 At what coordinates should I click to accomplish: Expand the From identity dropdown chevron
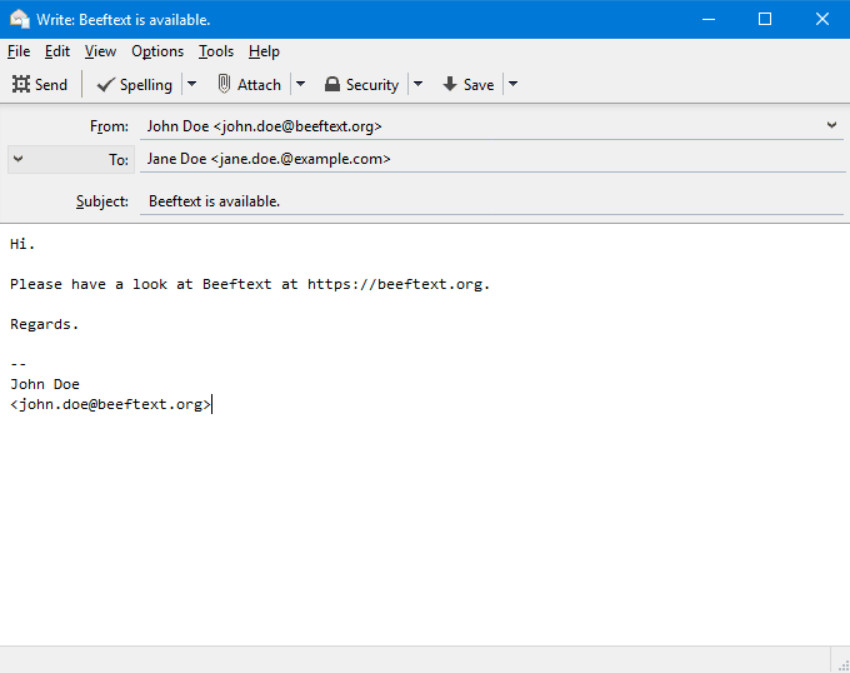click(x=832, y=125)
